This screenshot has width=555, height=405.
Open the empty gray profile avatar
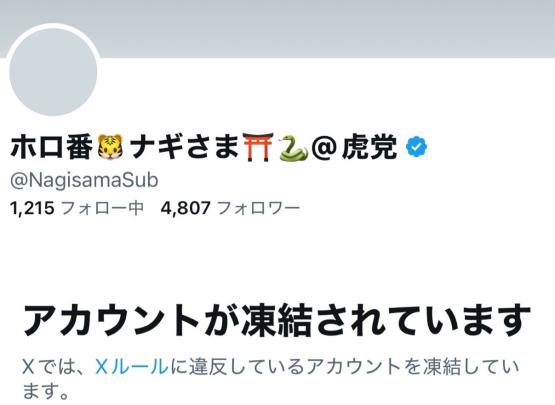click(53, 71)
